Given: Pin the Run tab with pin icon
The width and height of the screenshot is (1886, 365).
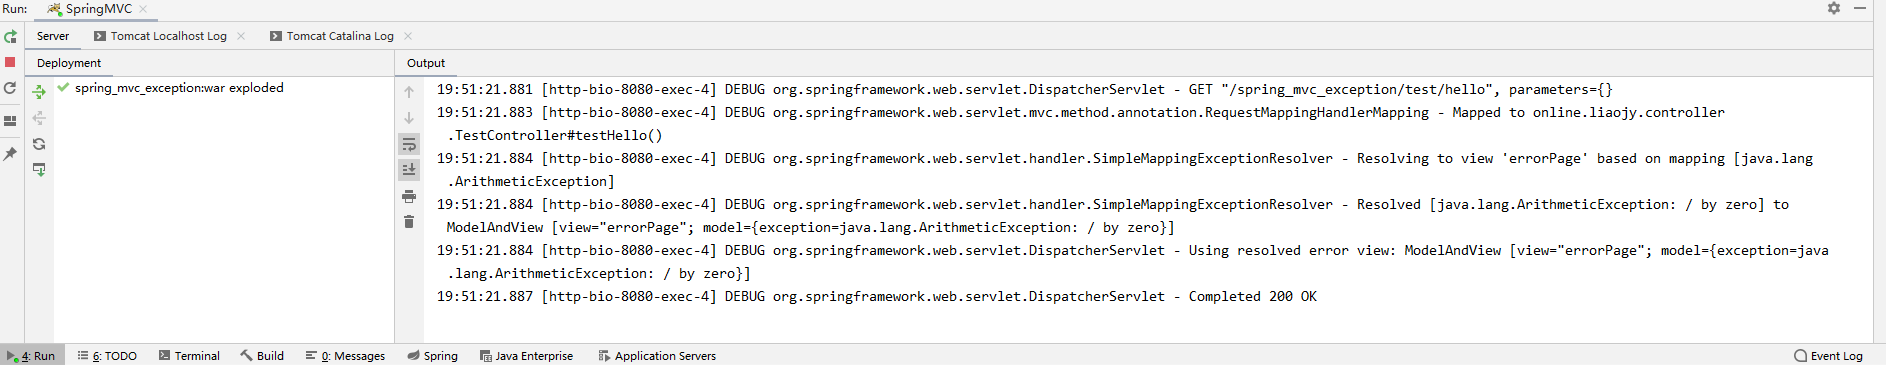Looking at the screenshot, I should pos(10,154).
